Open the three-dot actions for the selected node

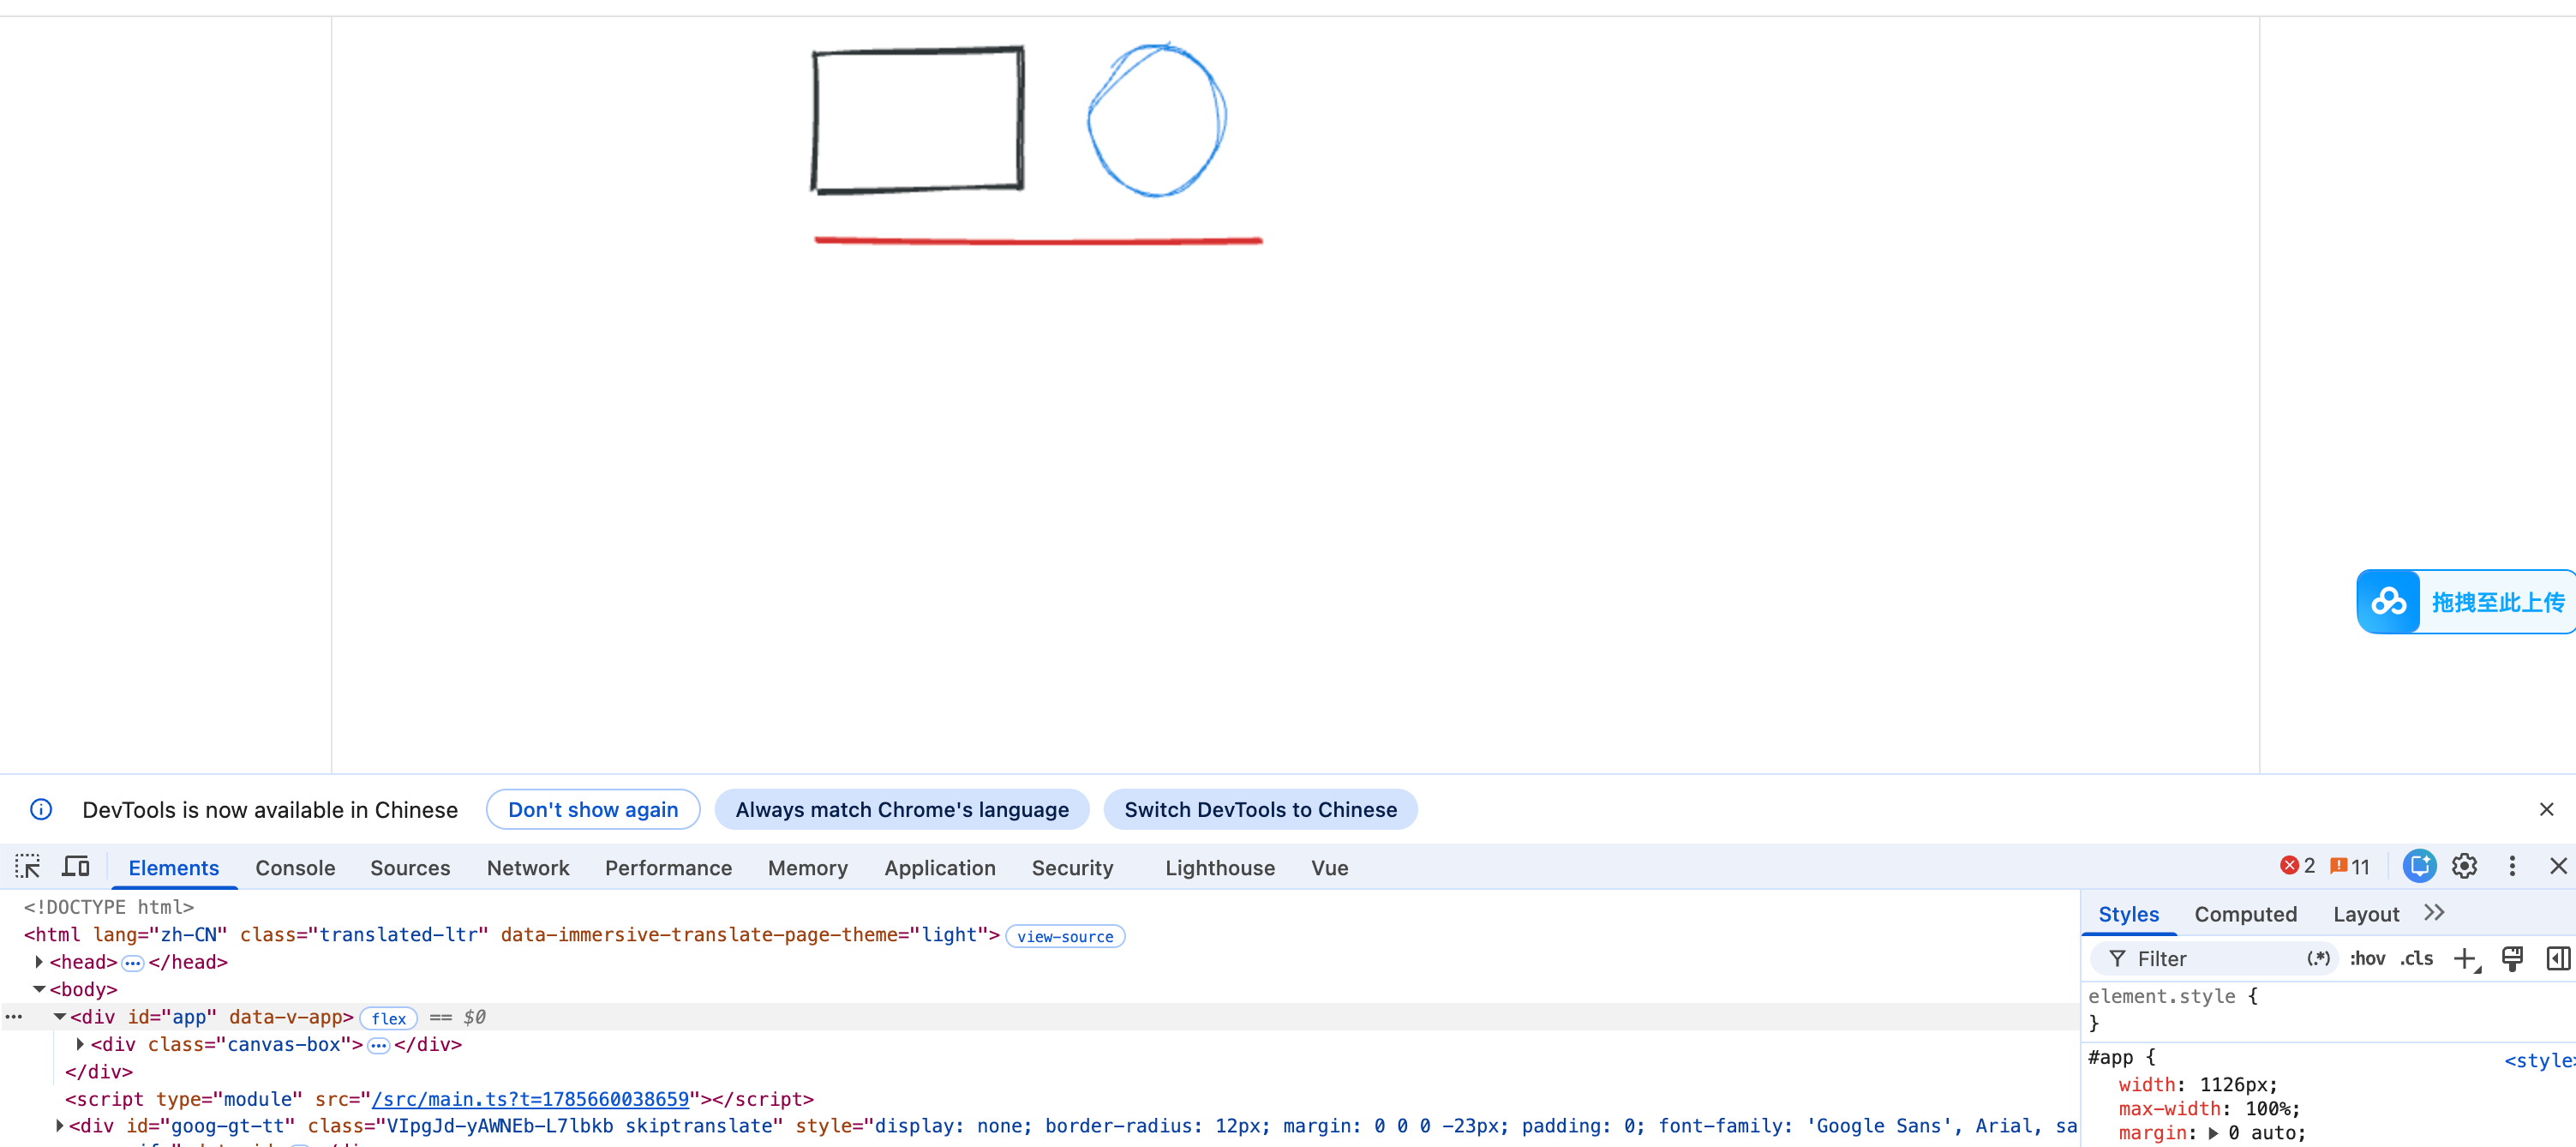[x=14, y=1017]
